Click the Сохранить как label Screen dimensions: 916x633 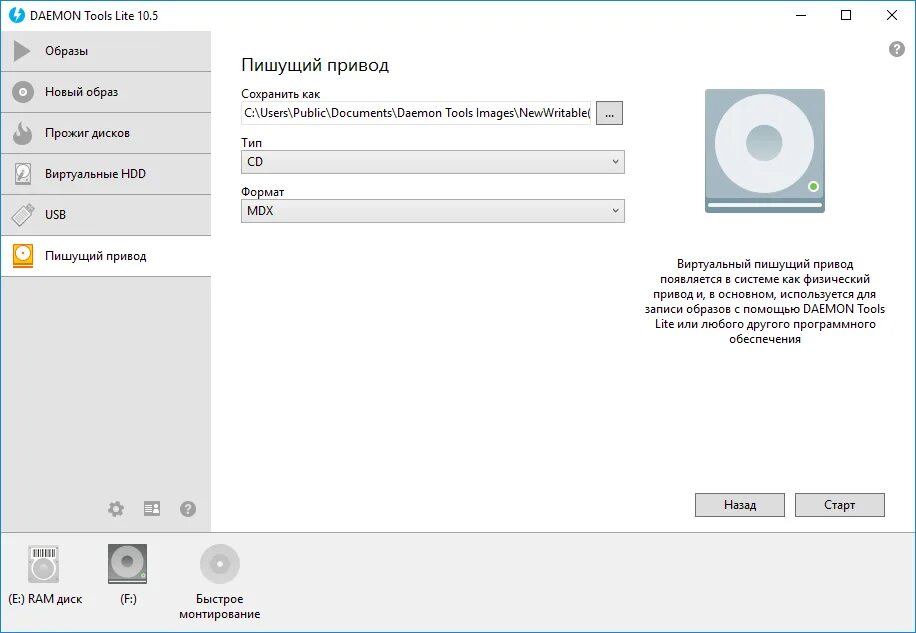pyautogui.click(x=280, y=94)
